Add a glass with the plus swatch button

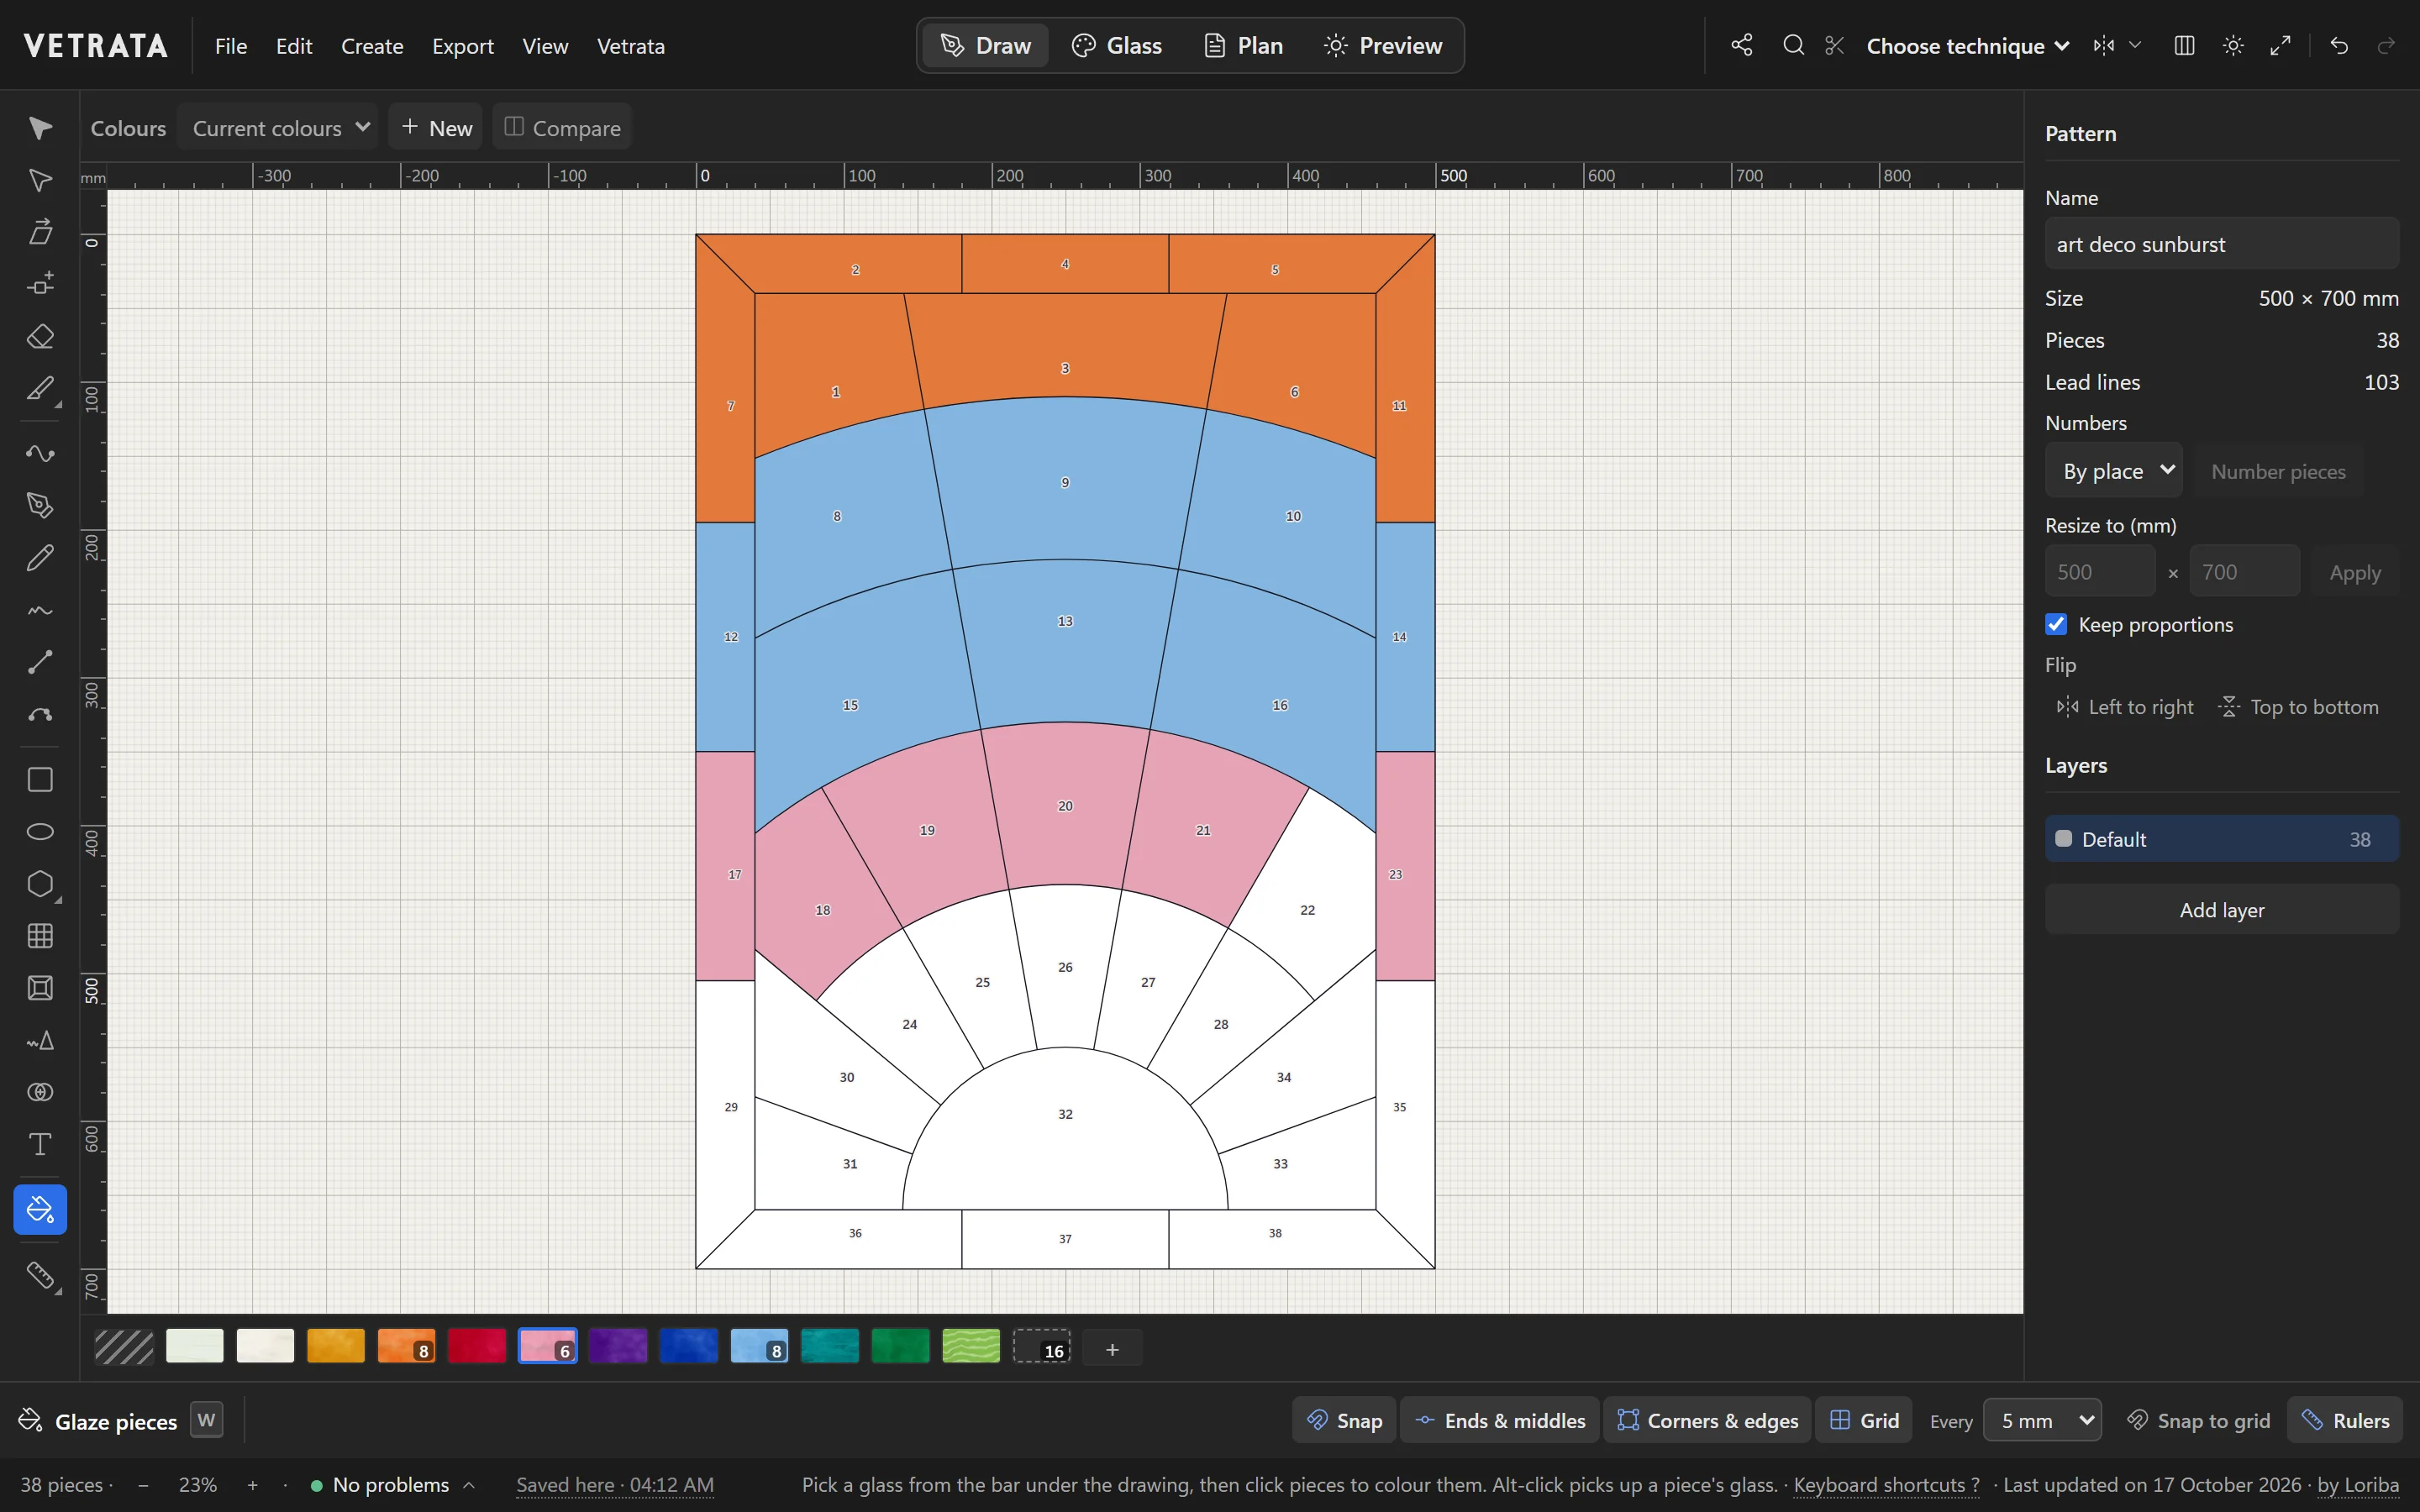click(1112, 1349)
